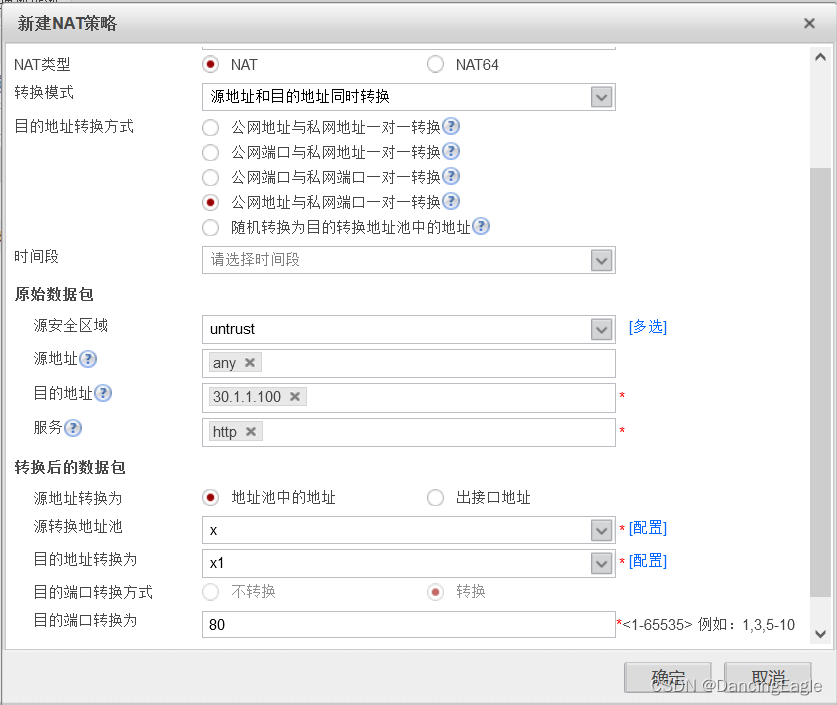Open help for 公网地址与私网地址一对一转换
Screen dimensions: 837x705
(x=451, y=126)
